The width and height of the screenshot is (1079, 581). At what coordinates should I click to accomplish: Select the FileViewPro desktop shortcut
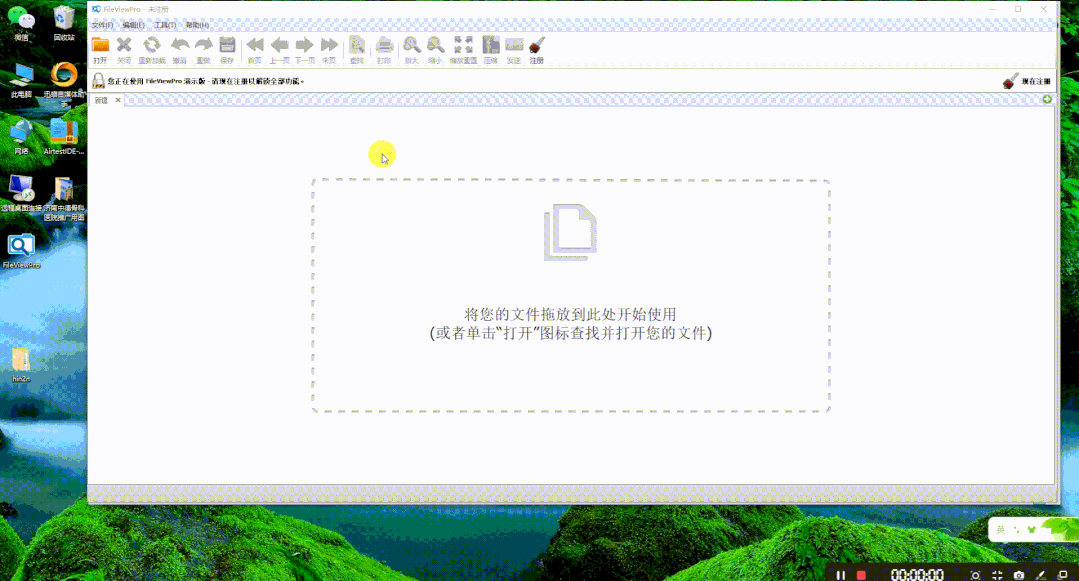(x=21, y=251)
